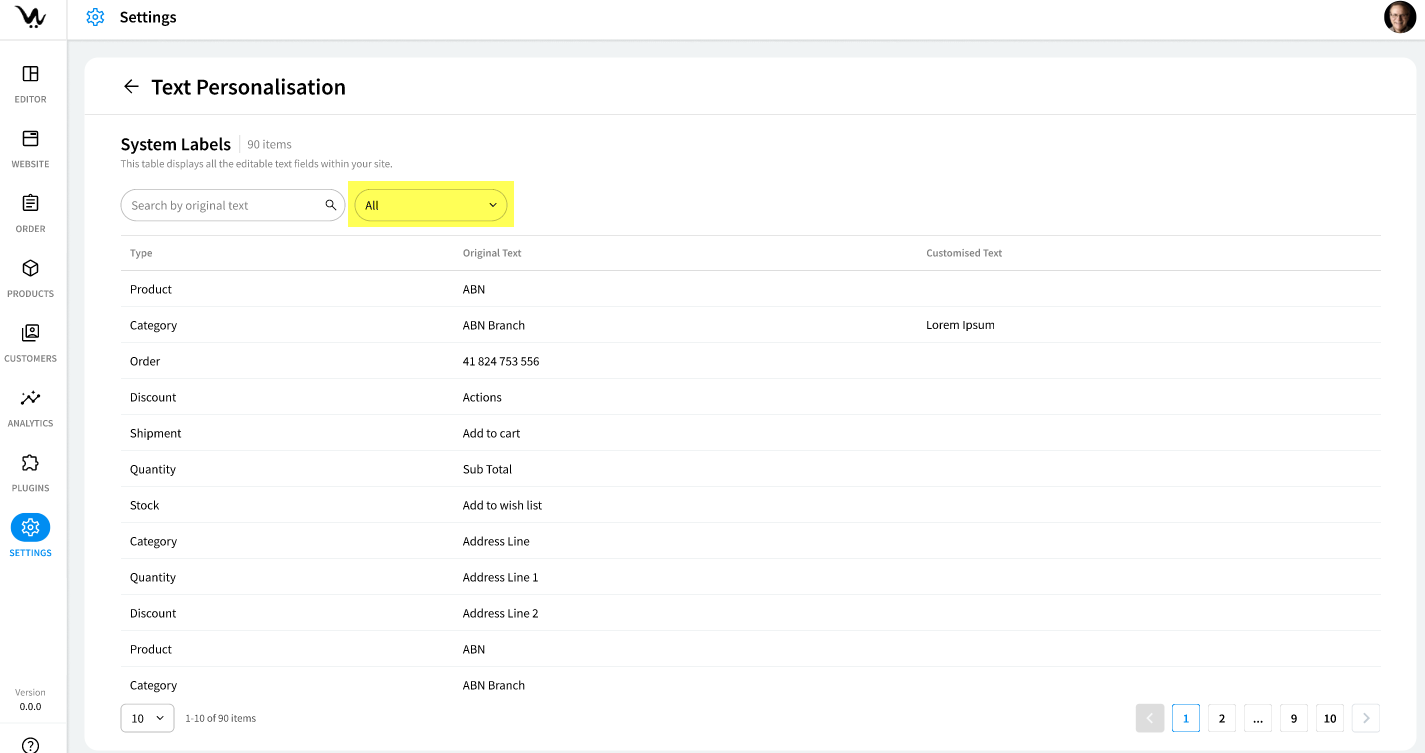Open the user profile avatar
Image resolution: width=1425 pixels, height=753 pixels.
pyautogui.click(x=1399, y=18)
